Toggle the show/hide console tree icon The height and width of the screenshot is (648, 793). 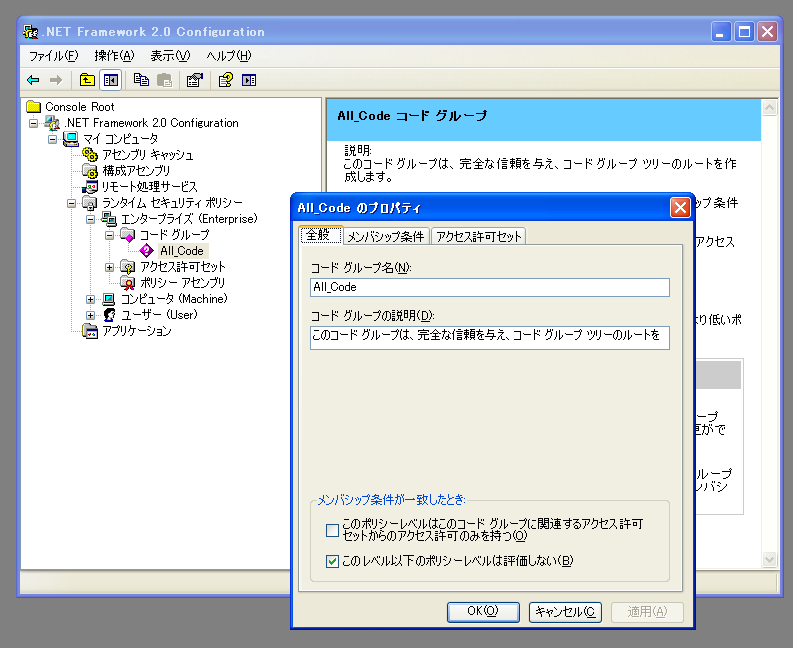click(111, 80)
